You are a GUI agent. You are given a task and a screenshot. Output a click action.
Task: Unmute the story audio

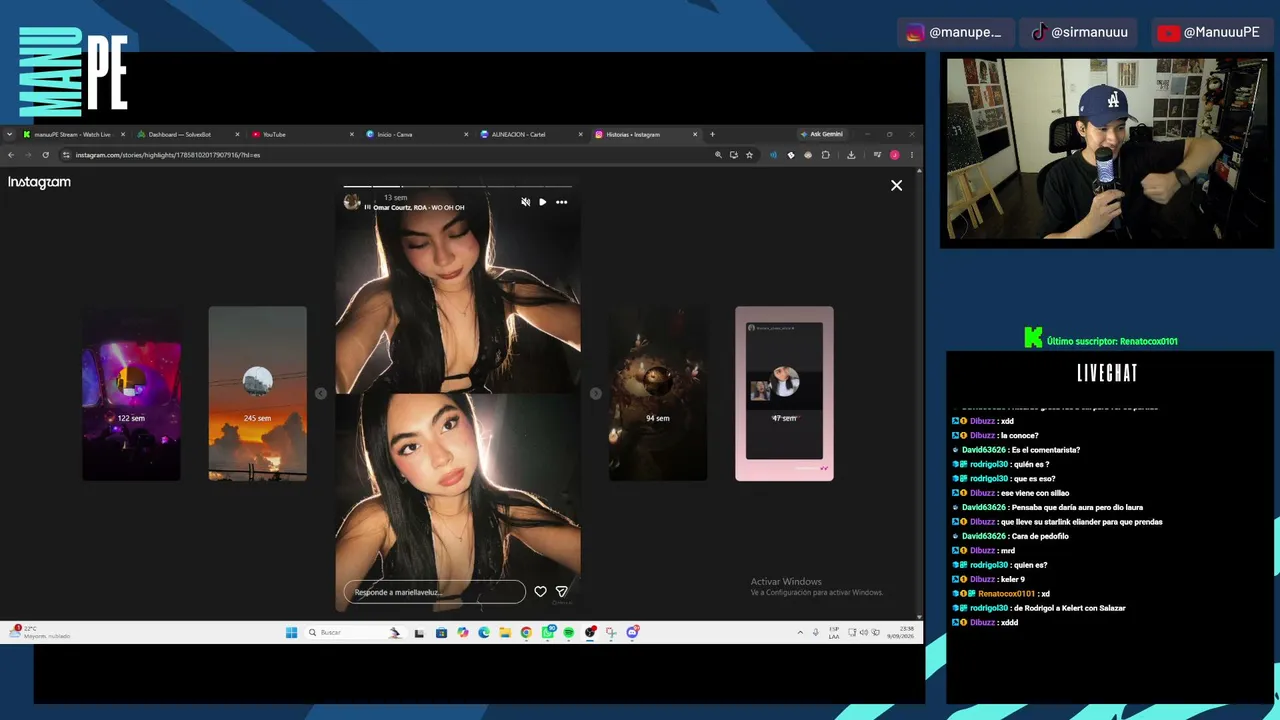click(x=526, y=202)
